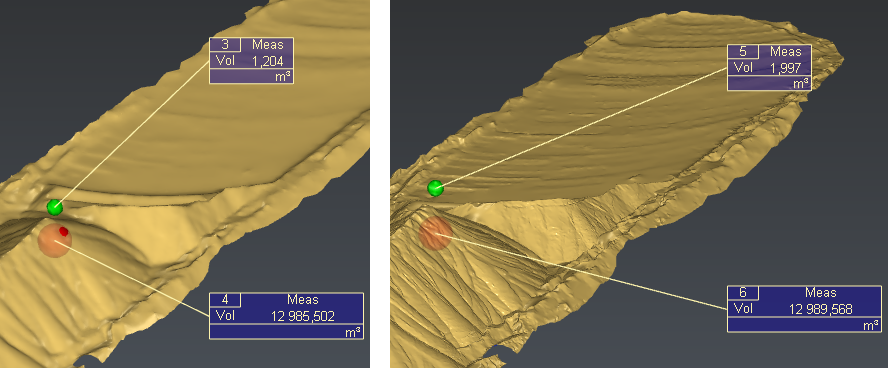Click the Vol cell in label 5

coord(743,67)
